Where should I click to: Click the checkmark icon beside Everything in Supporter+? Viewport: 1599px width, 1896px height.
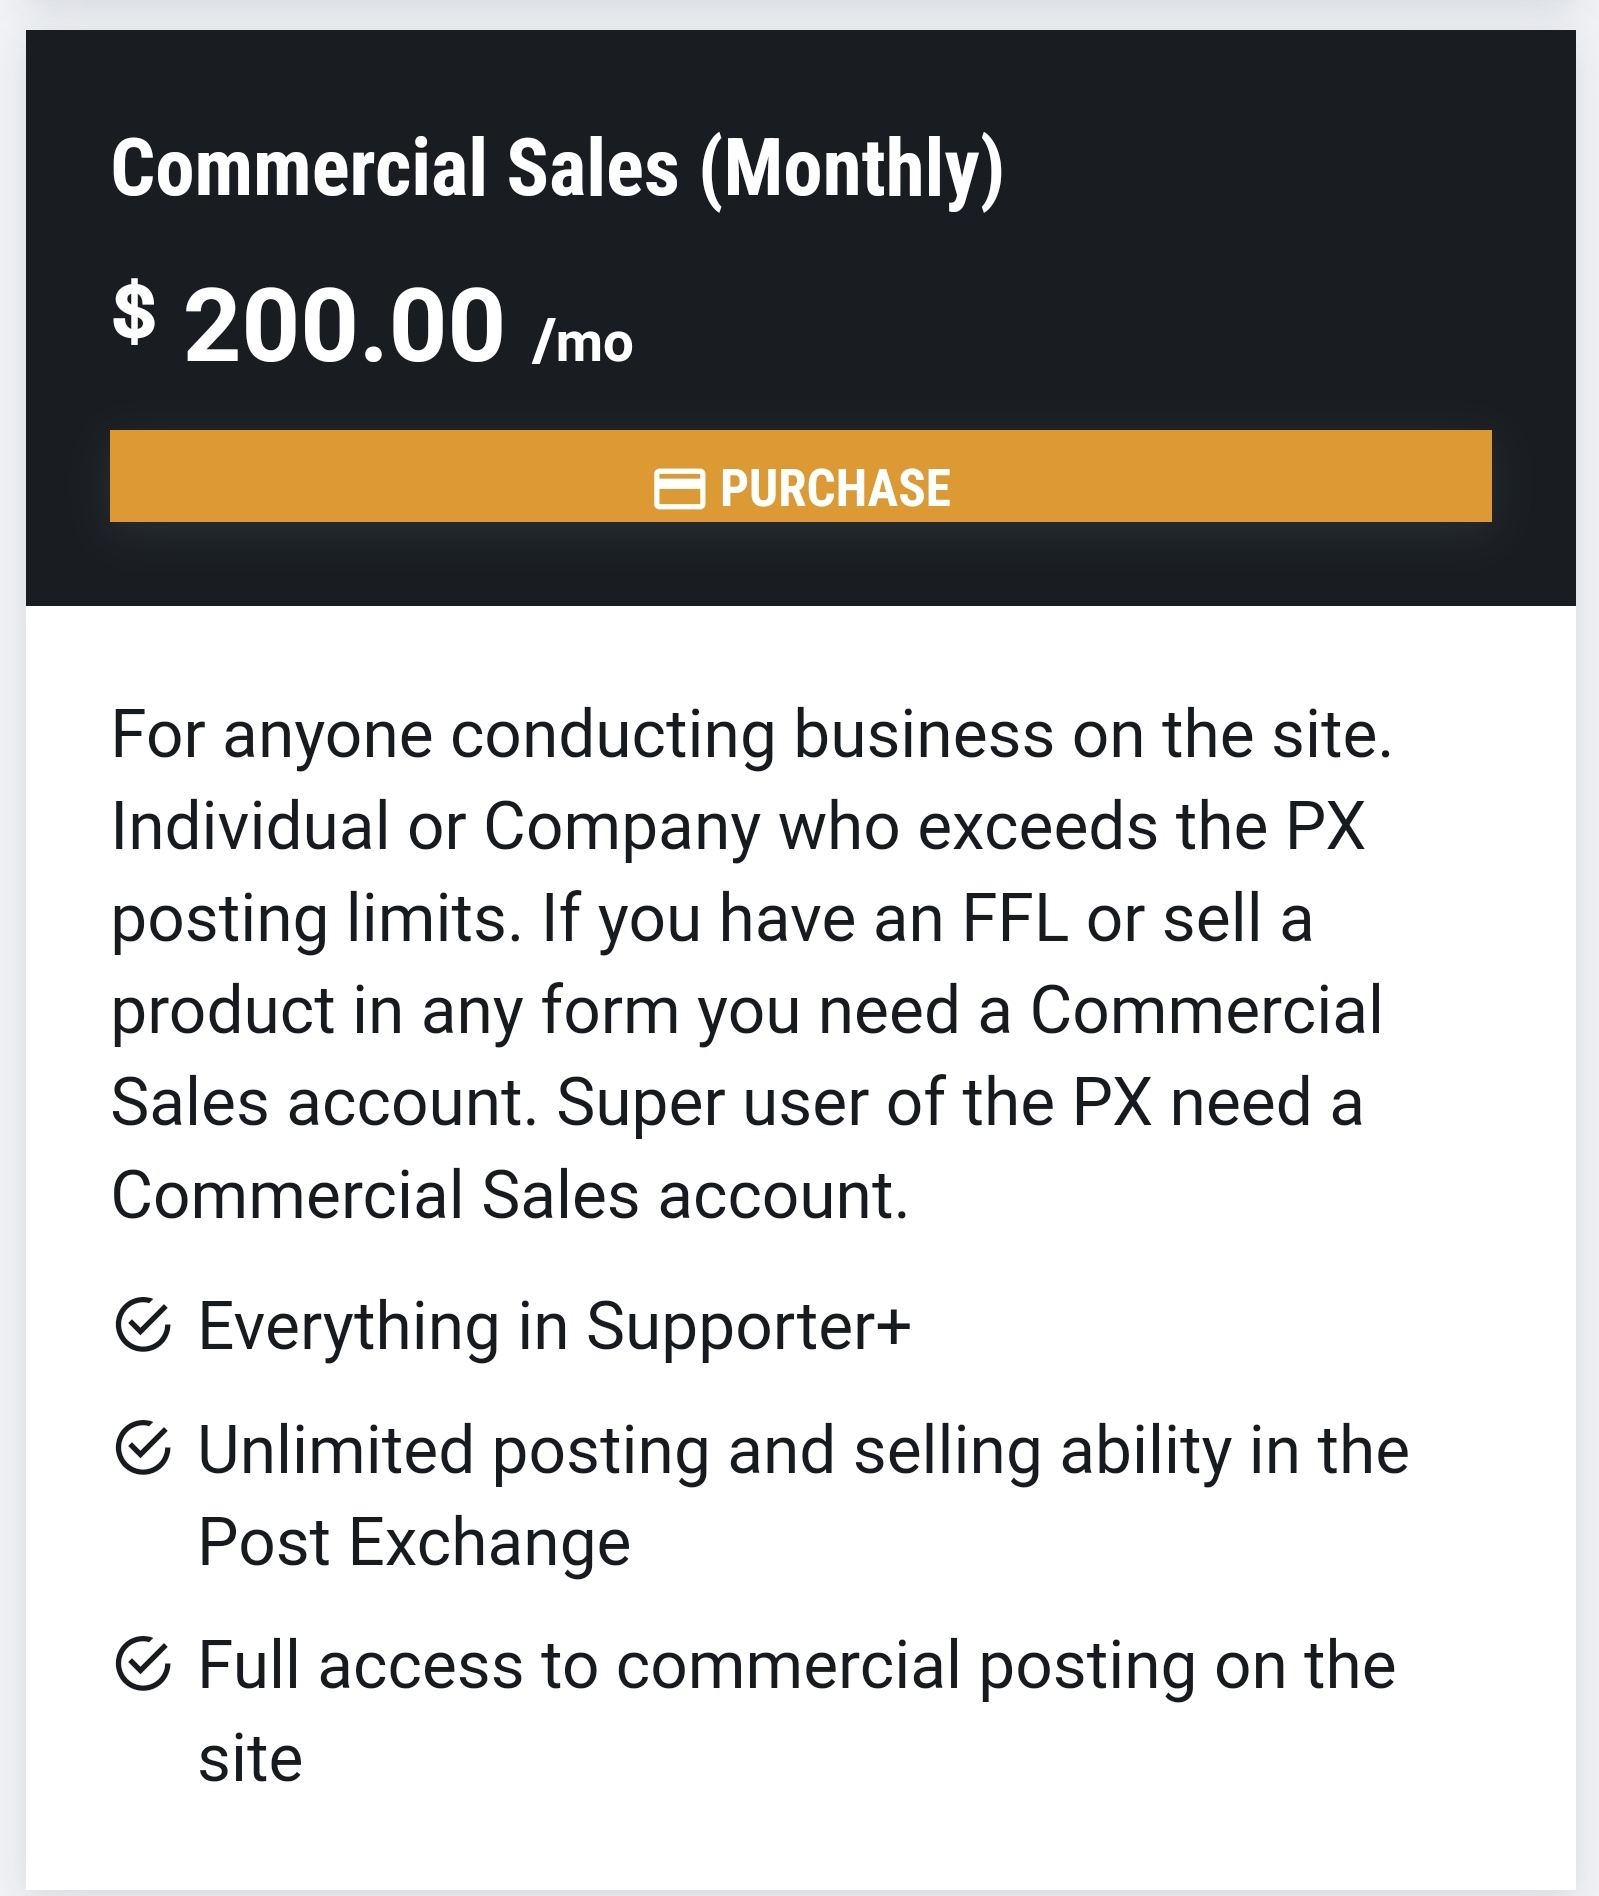click(x=143, y=1326)
